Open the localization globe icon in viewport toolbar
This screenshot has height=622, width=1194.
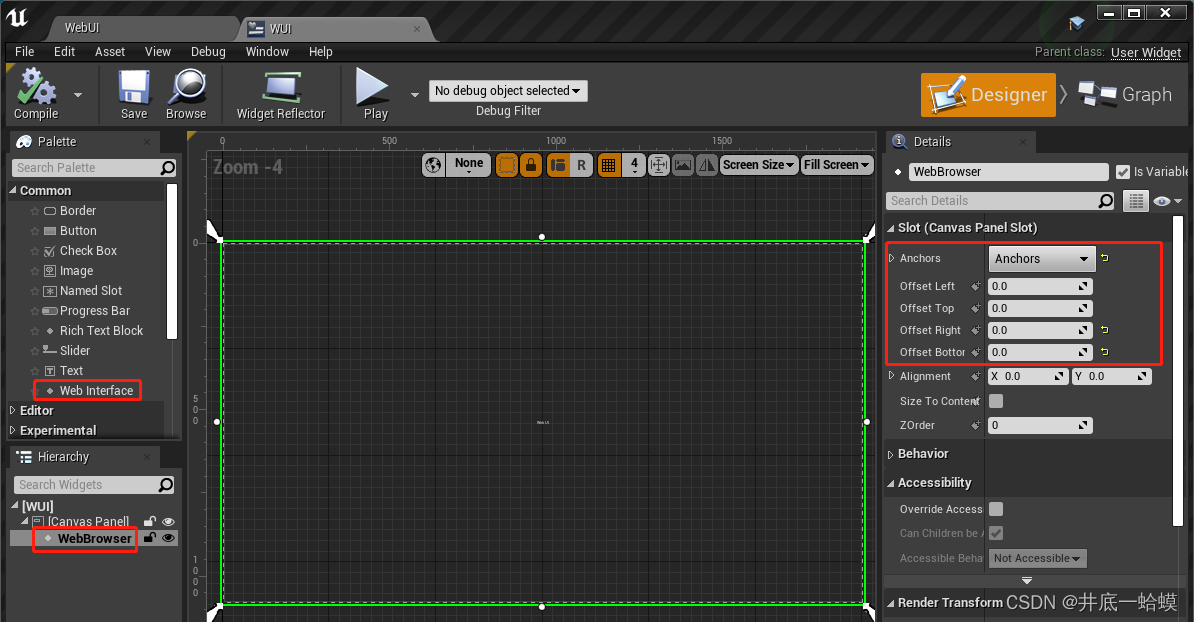click(434, 164)
